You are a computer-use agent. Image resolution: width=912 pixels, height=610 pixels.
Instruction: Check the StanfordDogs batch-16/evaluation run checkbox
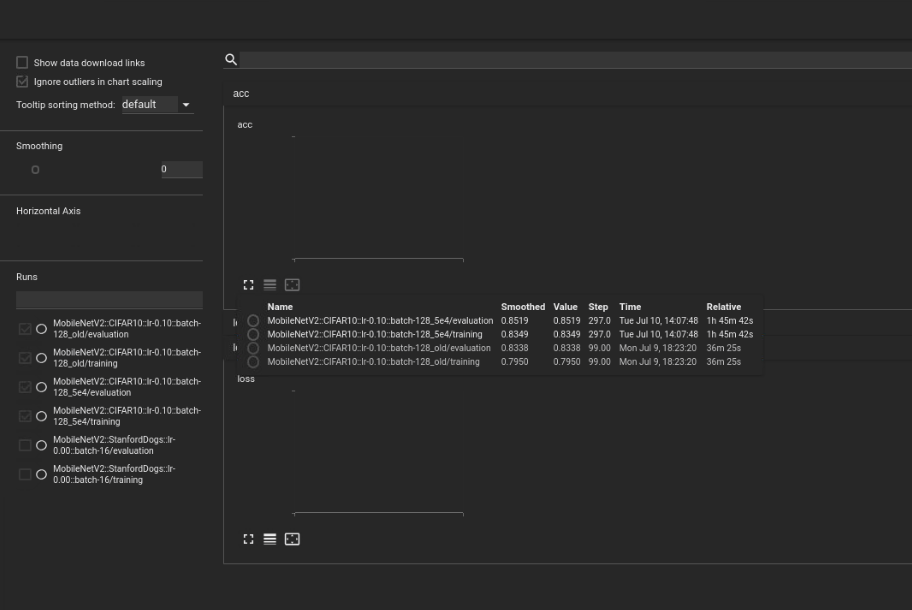pyautogui.click(x=25, y=445)
